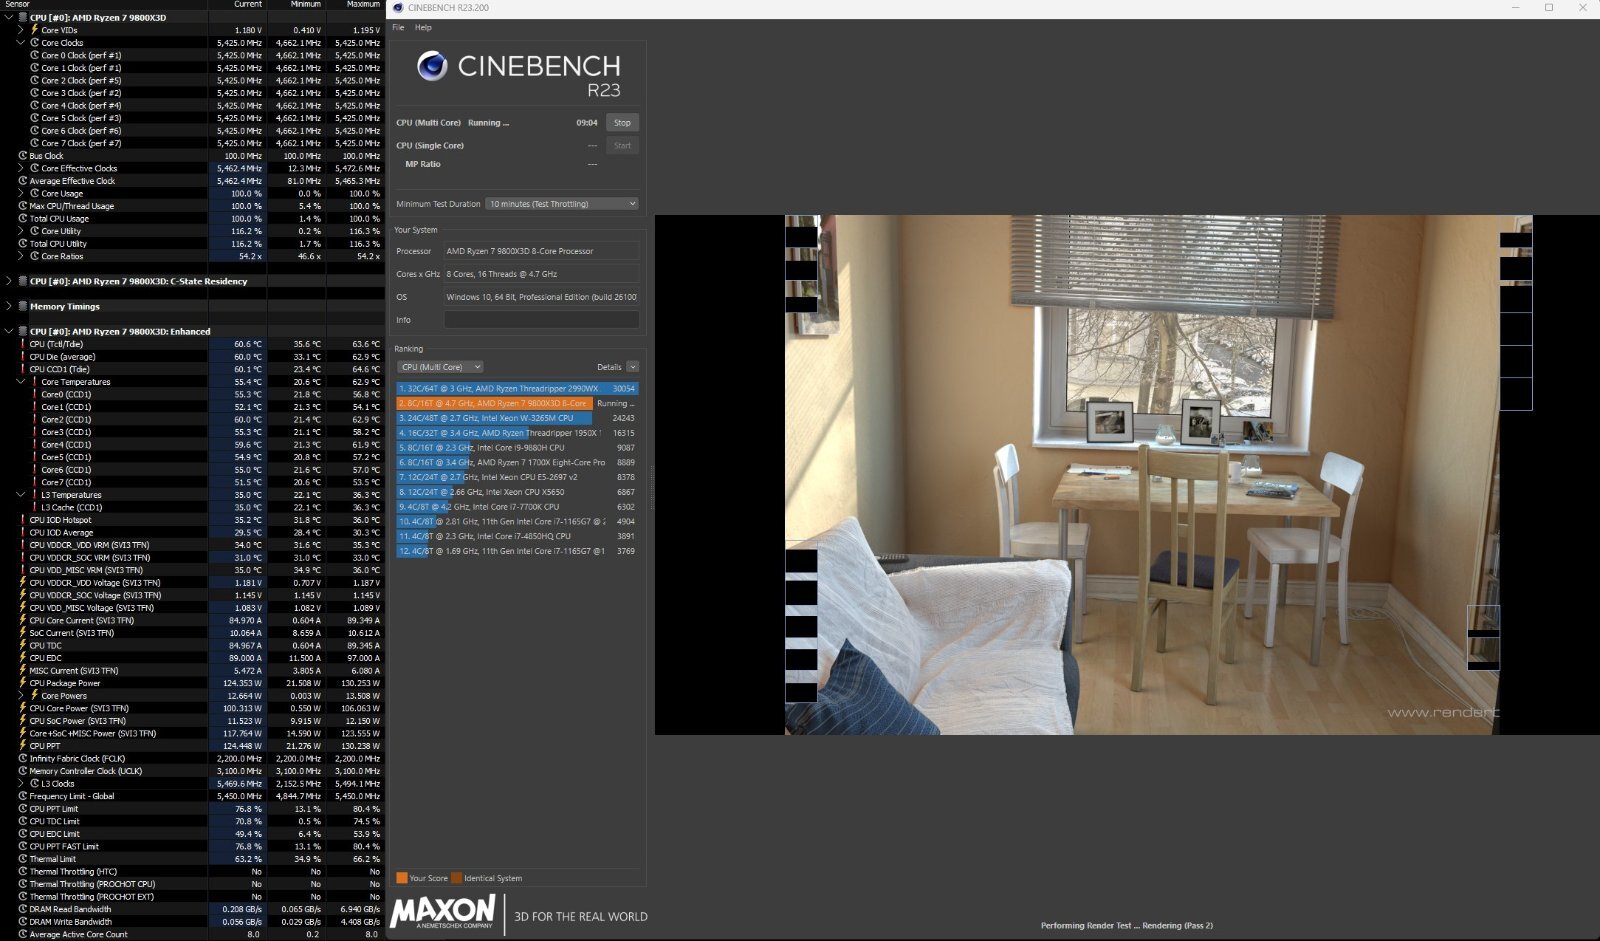This screenshot has width=1600, height=941.
Task: Click the Processor name field
Action: 541,251
